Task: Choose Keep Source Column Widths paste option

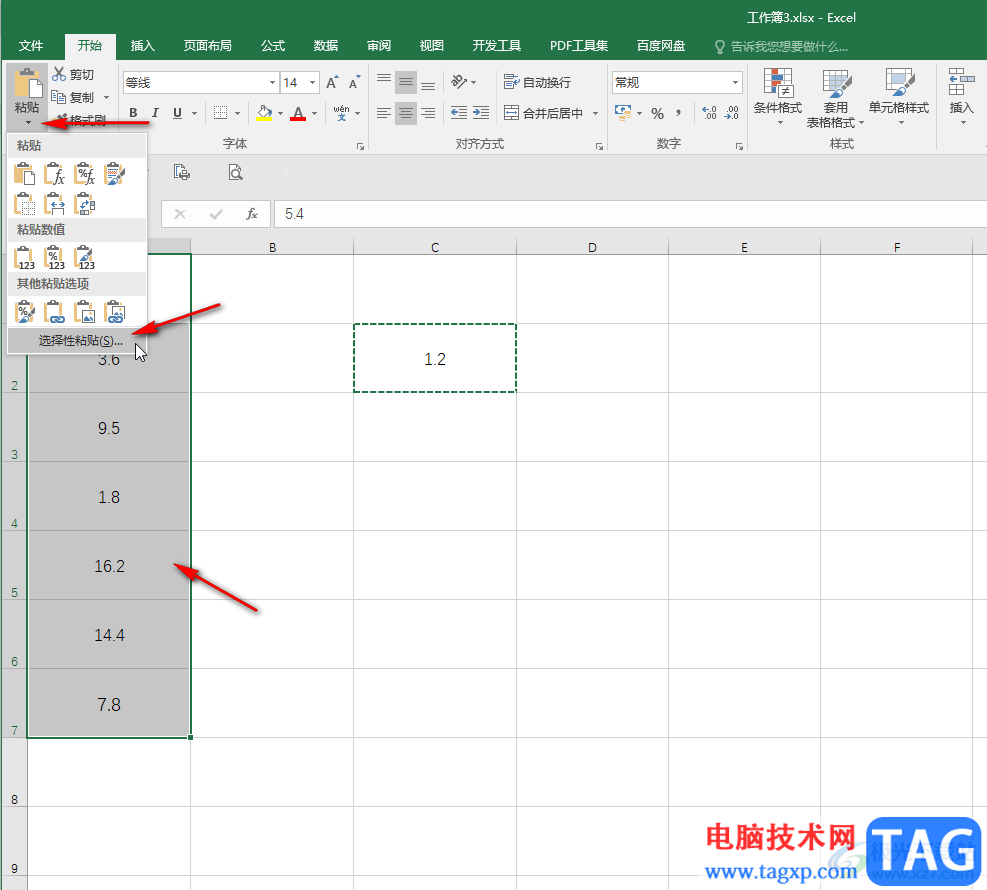Action: tap(55, 205)
